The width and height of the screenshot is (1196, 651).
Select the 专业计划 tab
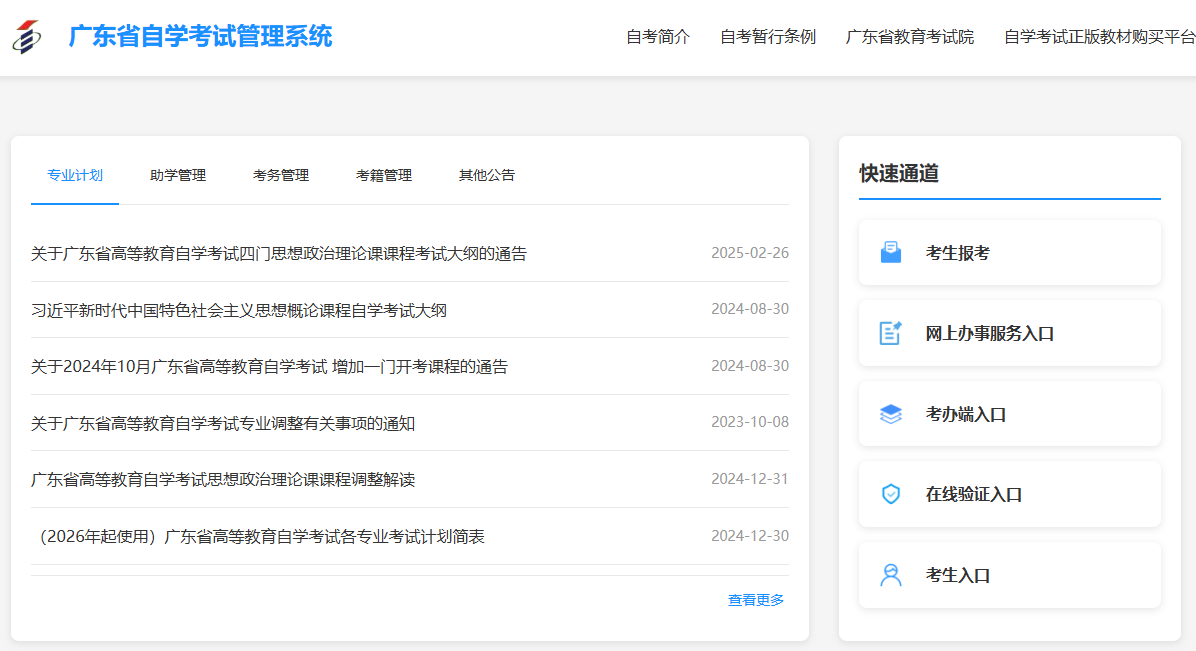click(75, 176)
